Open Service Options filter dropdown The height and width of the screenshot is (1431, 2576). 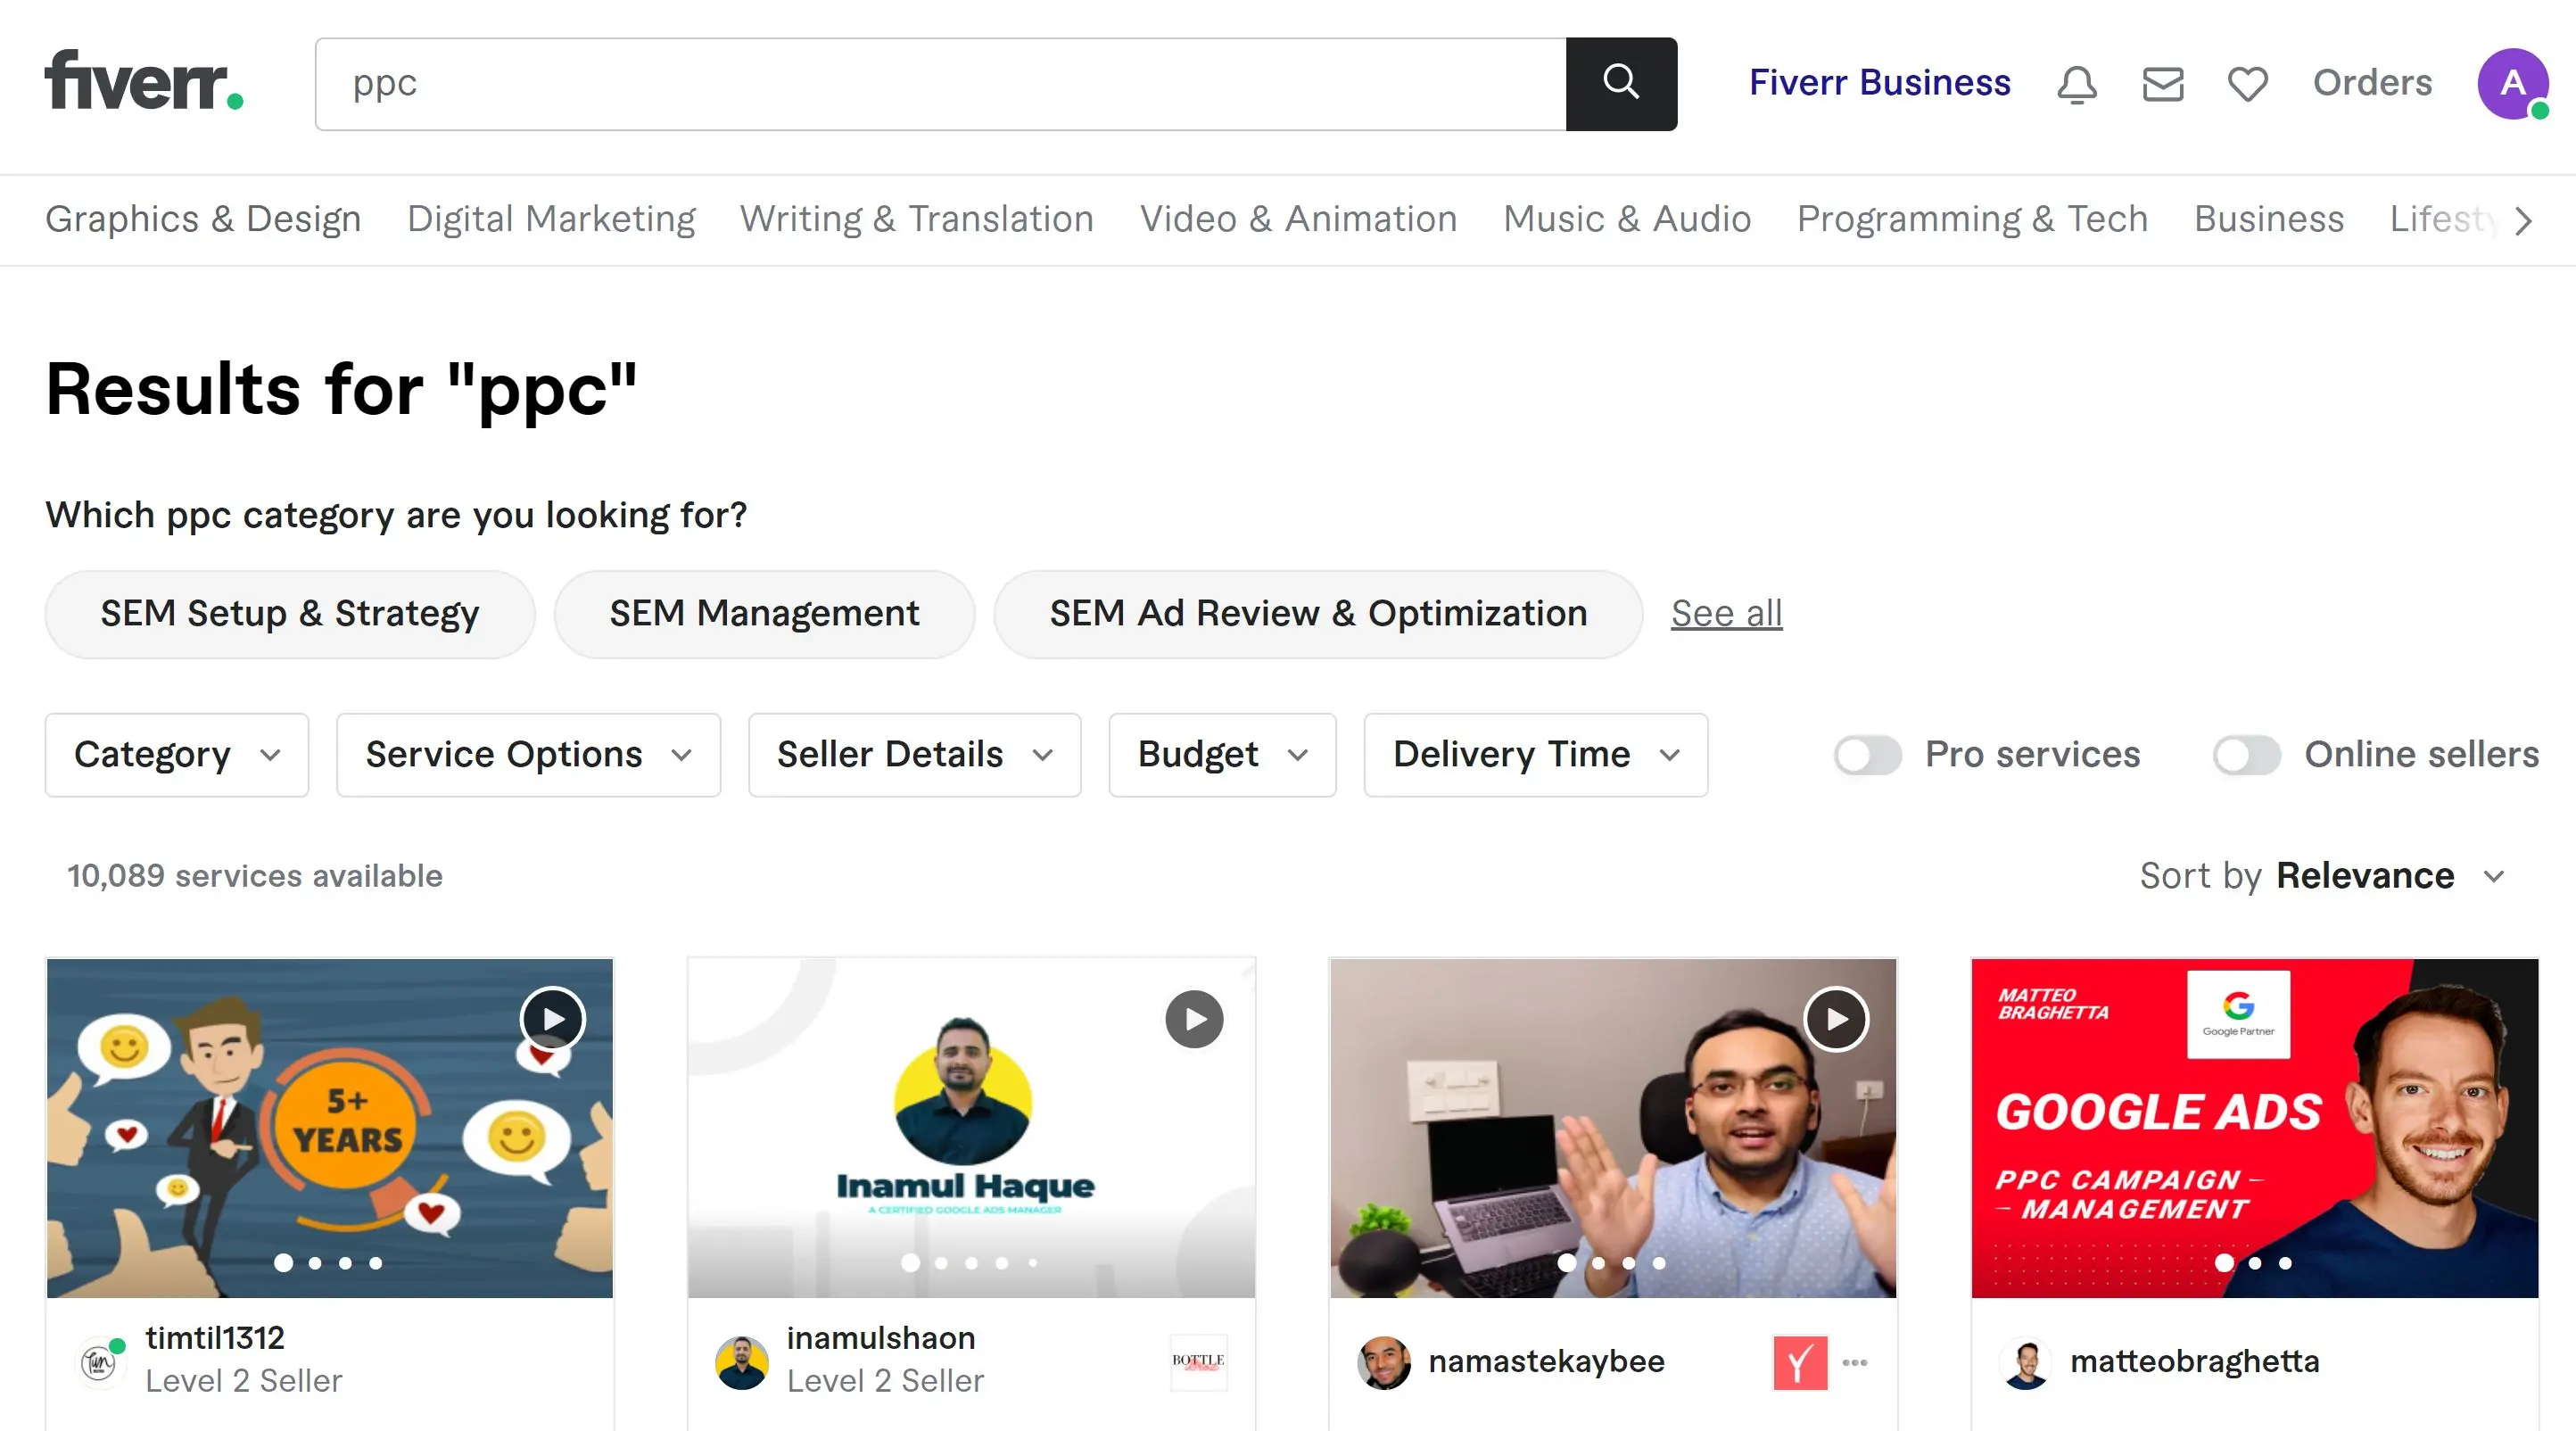528,755
